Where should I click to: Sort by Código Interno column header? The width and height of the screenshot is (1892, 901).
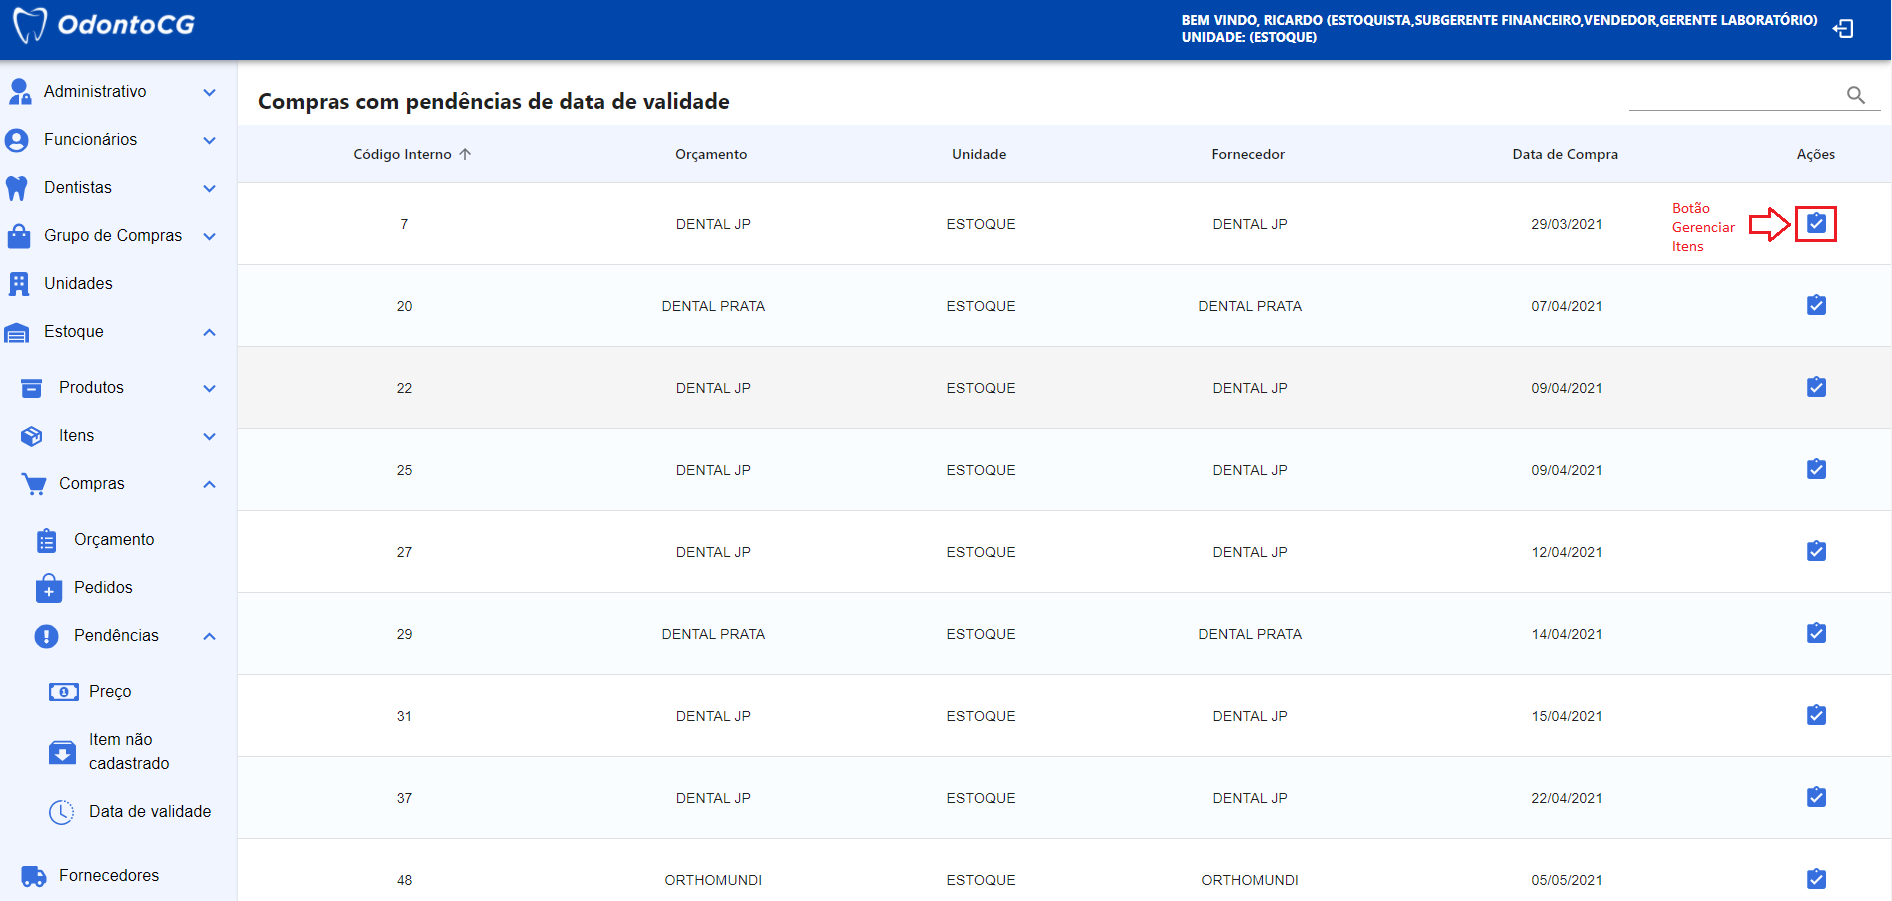coord(403,154)
